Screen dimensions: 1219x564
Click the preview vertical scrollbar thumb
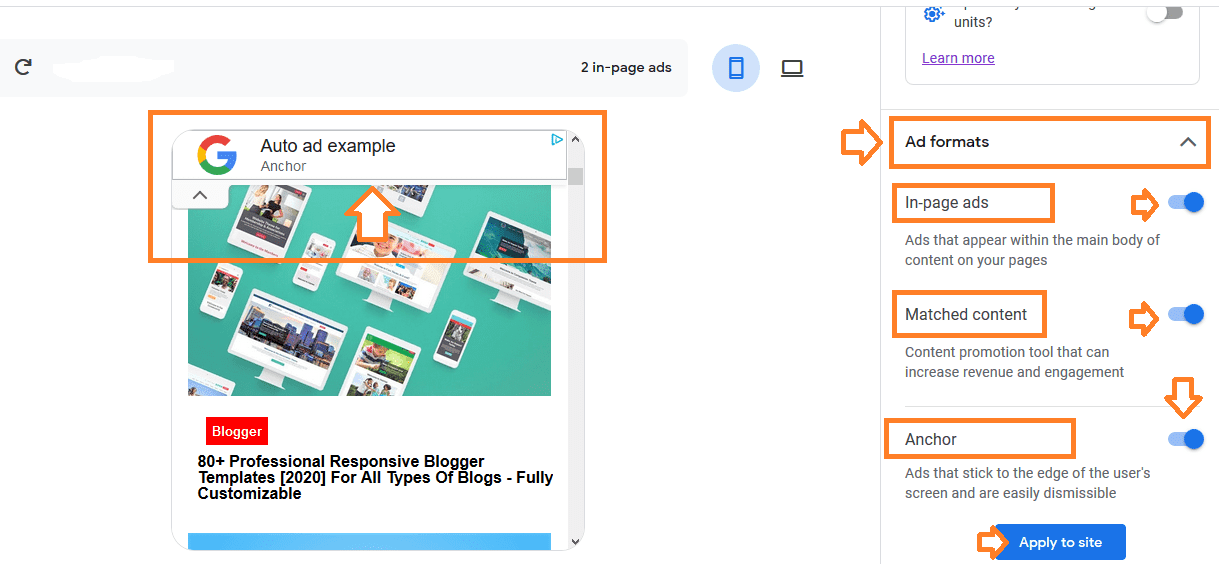575,177
